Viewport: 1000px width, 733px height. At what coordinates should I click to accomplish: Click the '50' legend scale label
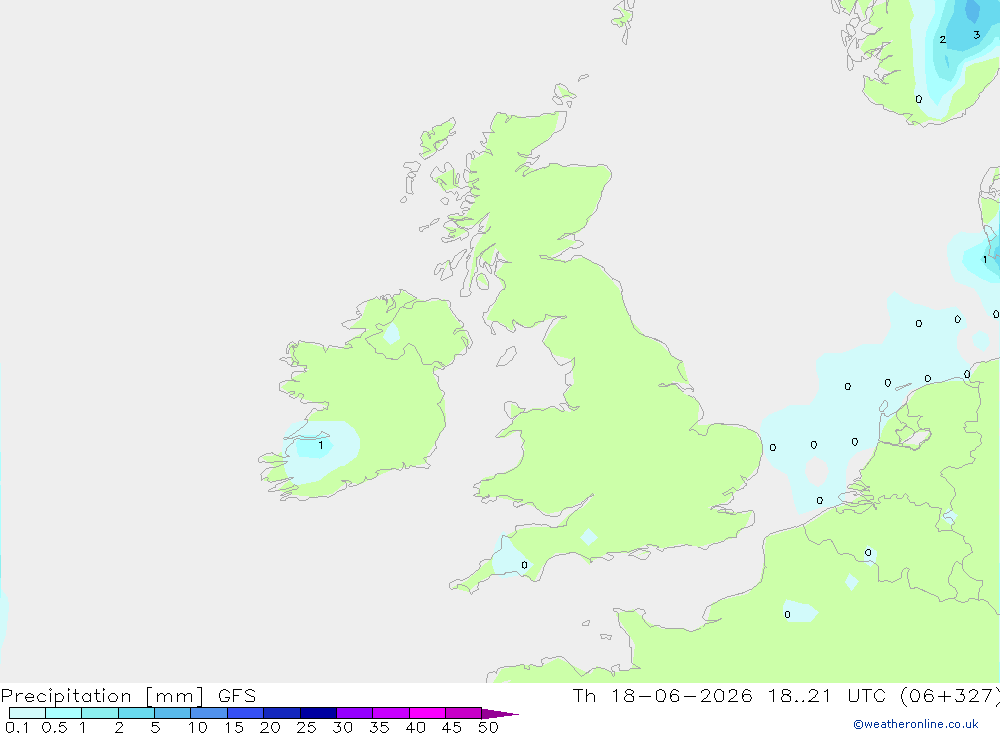point(488,727)
